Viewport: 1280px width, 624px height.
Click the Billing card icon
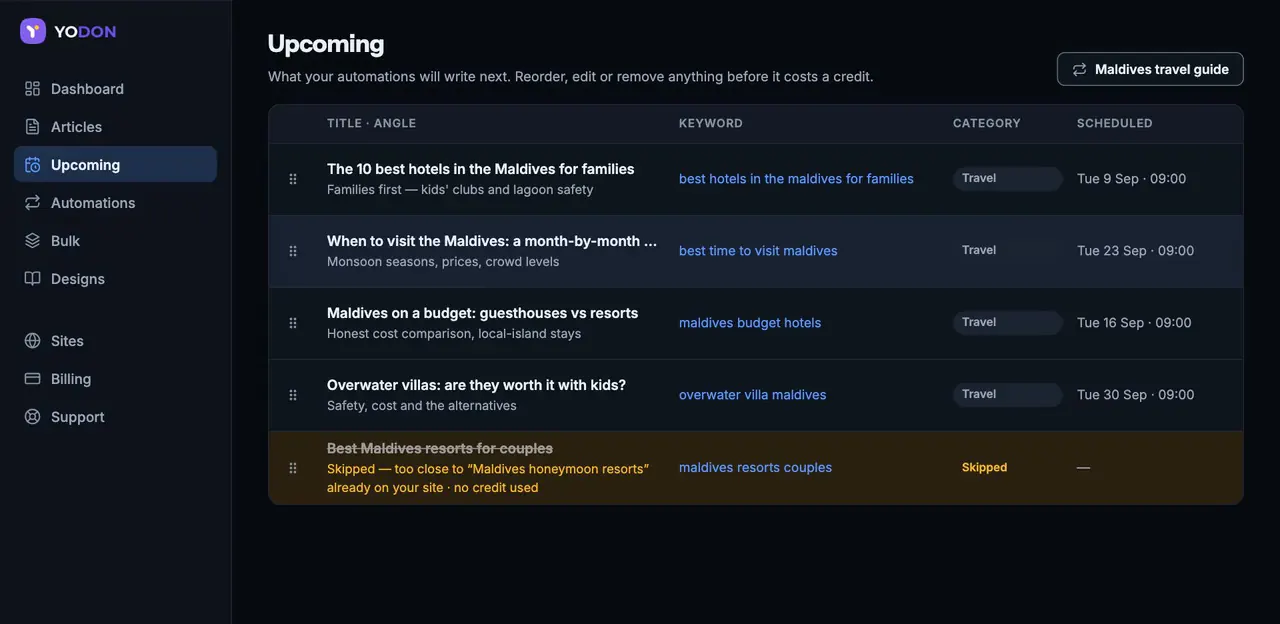tap(33, 379)
